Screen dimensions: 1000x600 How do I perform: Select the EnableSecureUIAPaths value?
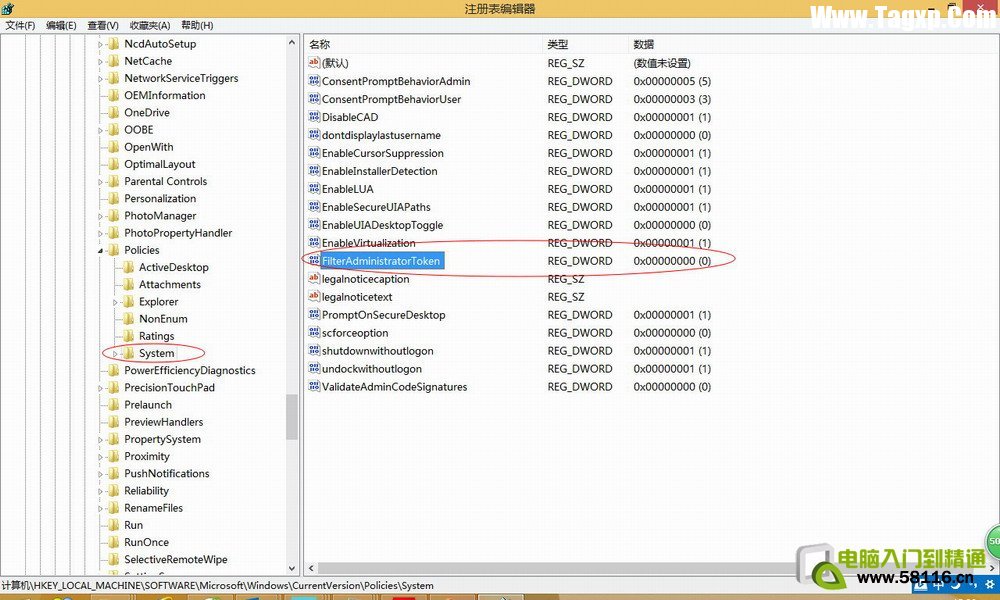click(x=376, y=207)
